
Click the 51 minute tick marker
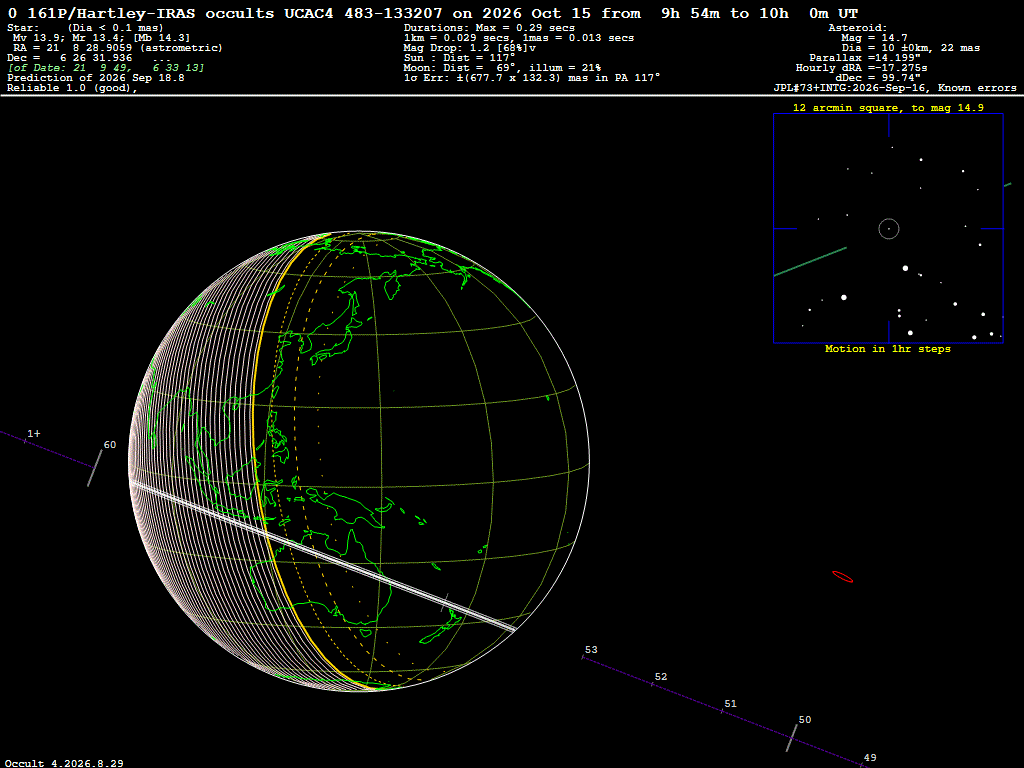722,710
